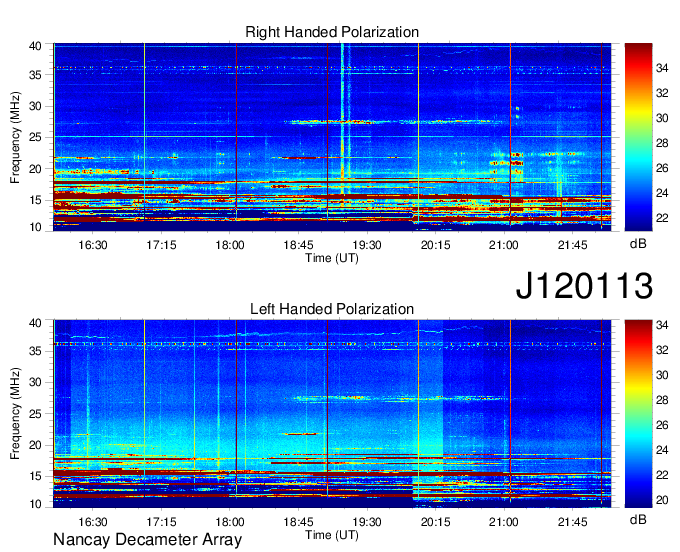Click 19:30 tick on right-handed plot
Image resolution: width=680 pixels, height=552 pixels.
367,245
